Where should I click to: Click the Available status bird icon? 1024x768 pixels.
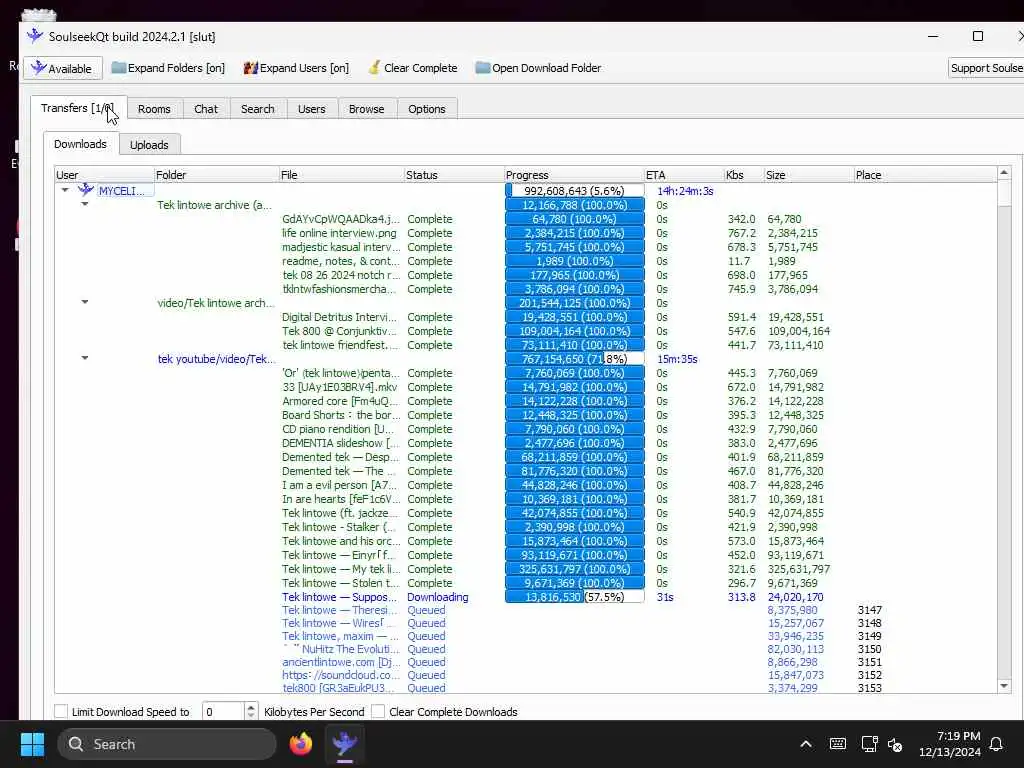click(39, 68)
